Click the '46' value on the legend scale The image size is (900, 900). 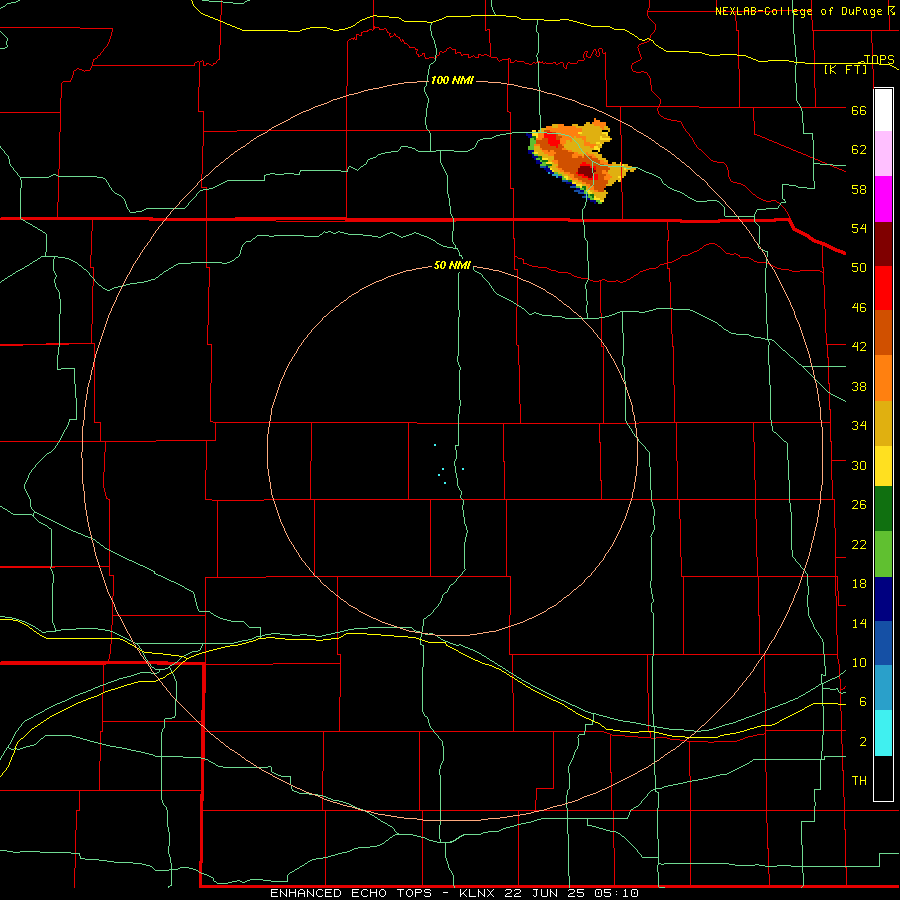coord(859,308)
